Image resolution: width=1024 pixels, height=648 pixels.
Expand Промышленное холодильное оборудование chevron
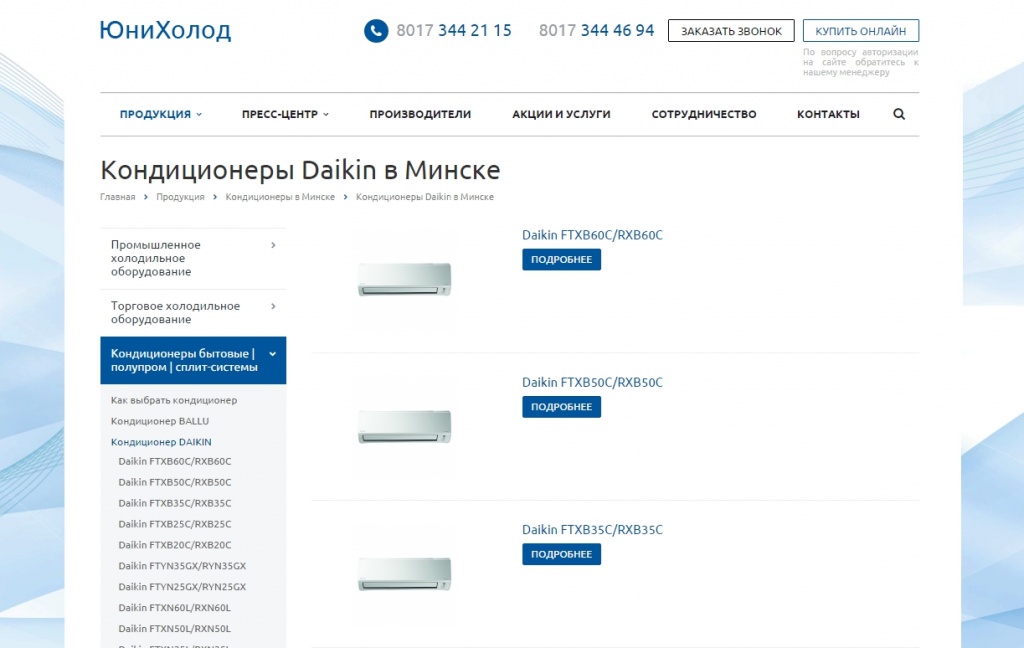pyautogui.click(x=274, y=245)
